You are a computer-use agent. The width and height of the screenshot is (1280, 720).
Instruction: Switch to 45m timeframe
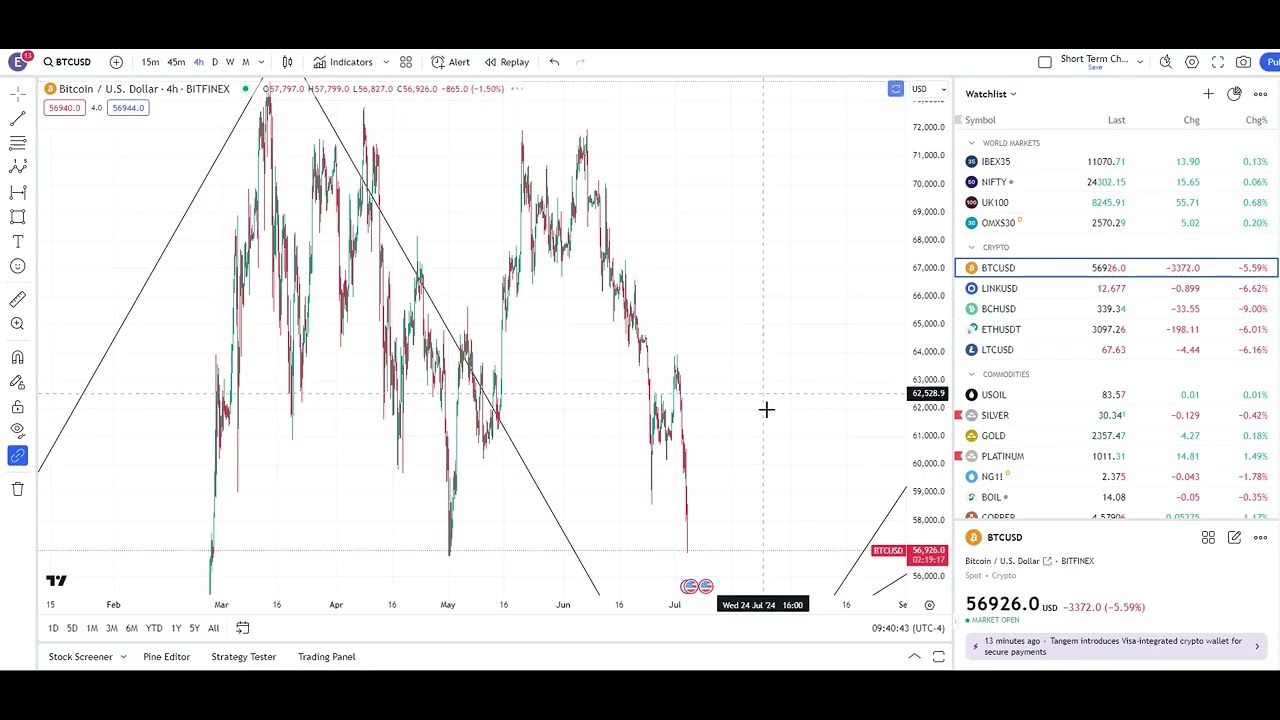(176, 62)
